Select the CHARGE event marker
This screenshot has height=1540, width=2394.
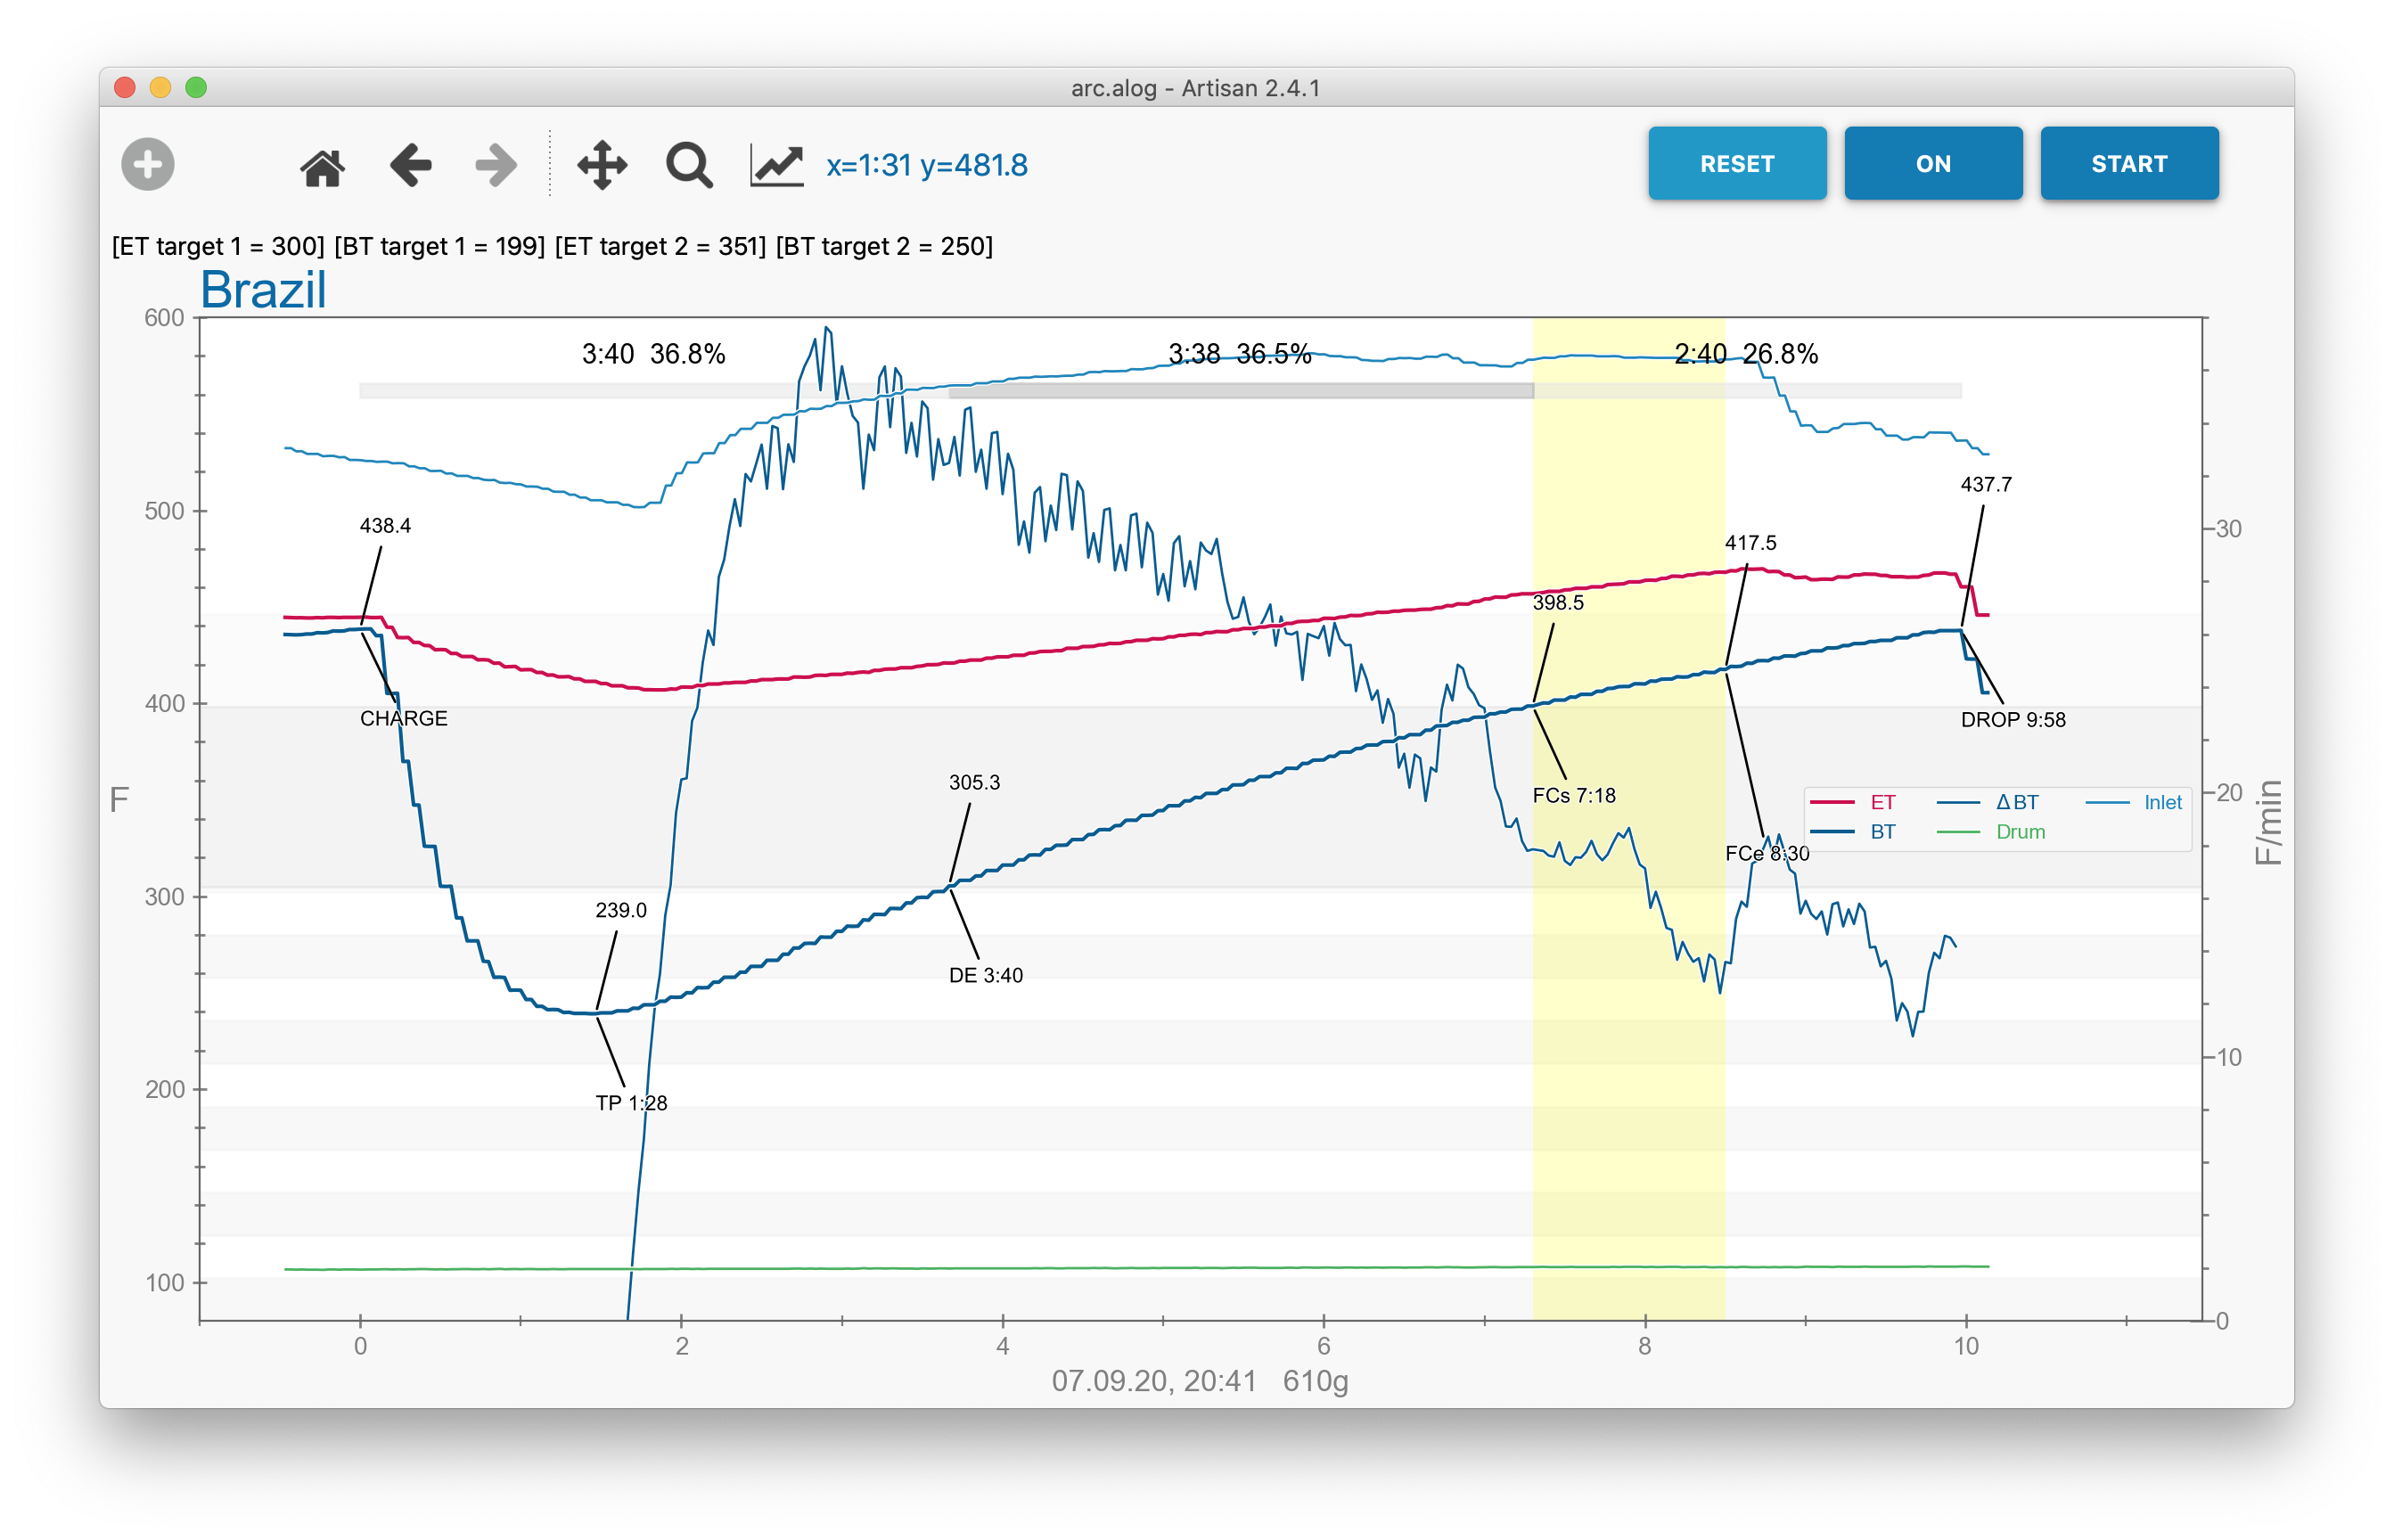click(x=403, y=718)
